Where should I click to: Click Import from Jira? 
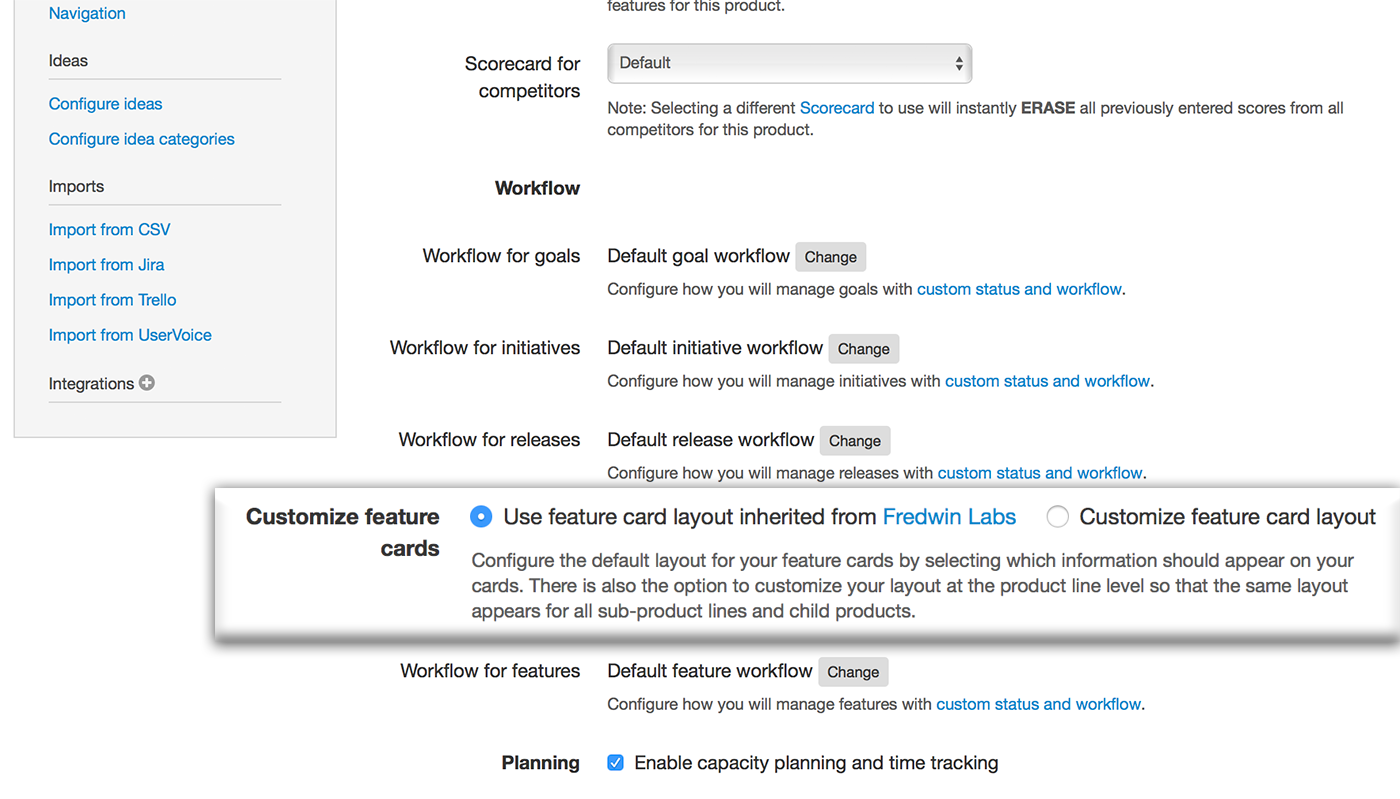tap(106, 264)
